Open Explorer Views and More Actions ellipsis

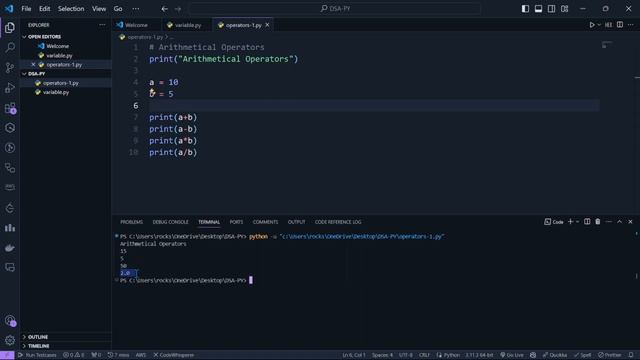click(102, 25)
